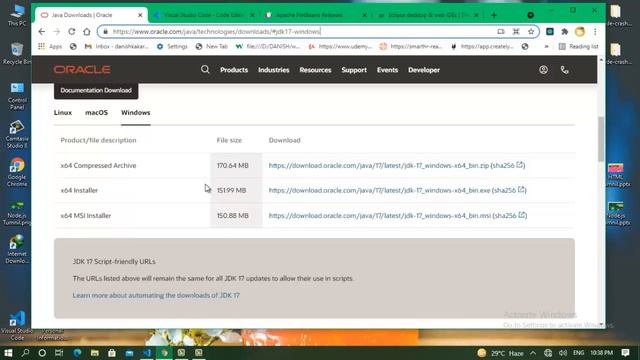Click the address bar URL field
The width and height of the screenshot is (640, 360).
tap(302, 31)
